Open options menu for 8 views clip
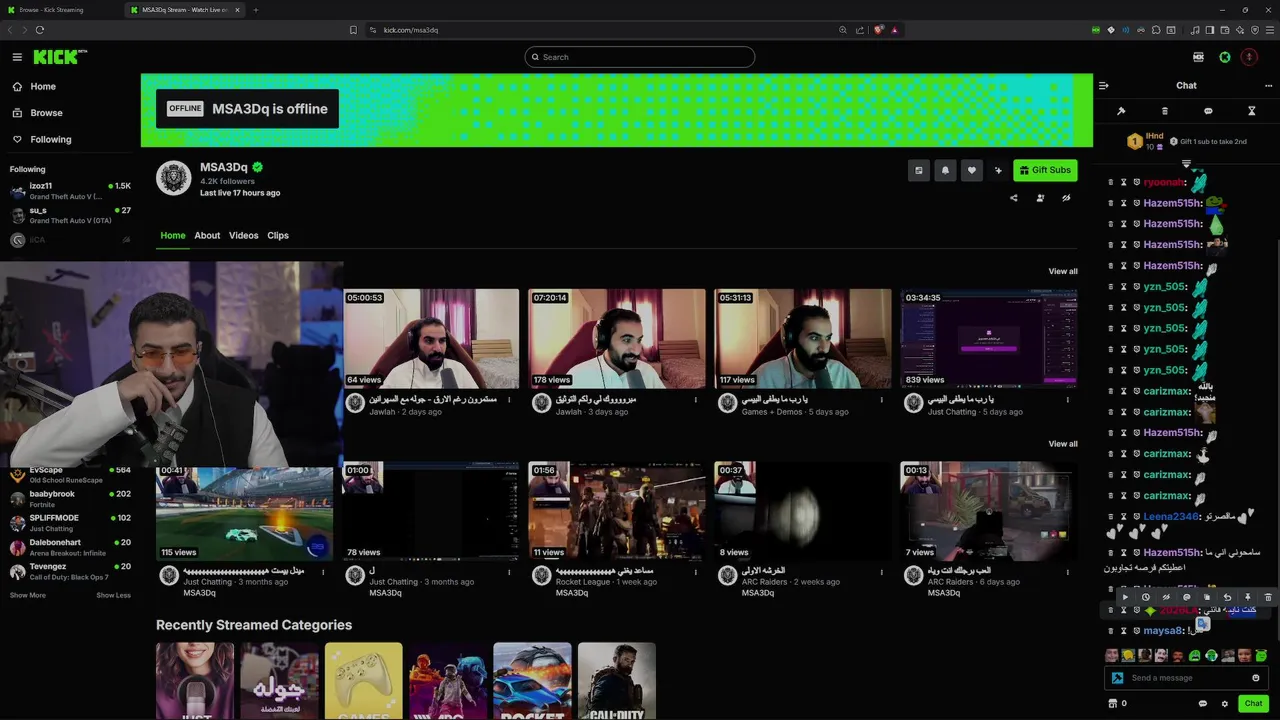The height and width of the screenshot is (720, 1280). [881, 572]
